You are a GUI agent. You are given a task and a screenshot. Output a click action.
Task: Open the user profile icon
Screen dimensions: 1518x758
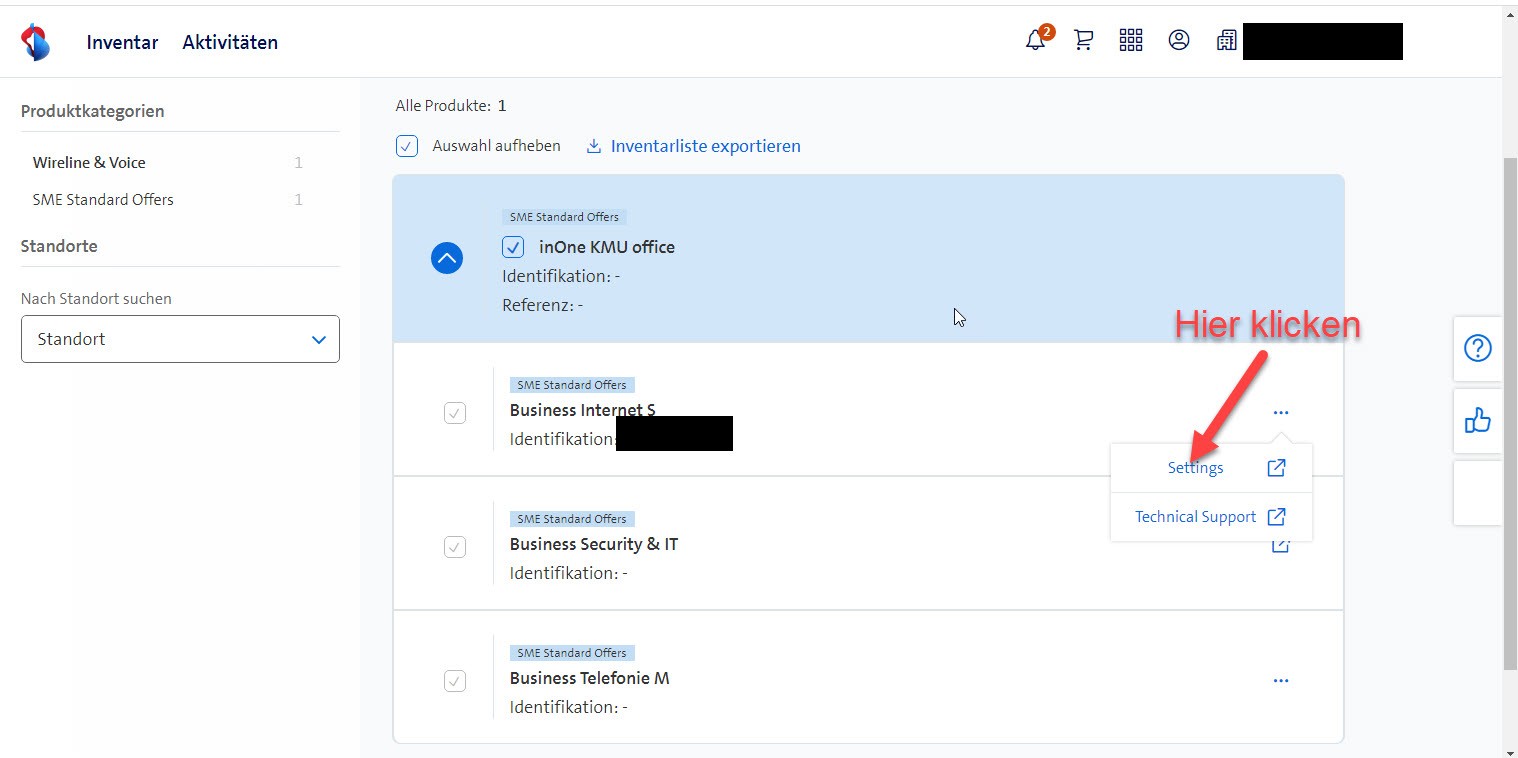[x=1179, y=40]
